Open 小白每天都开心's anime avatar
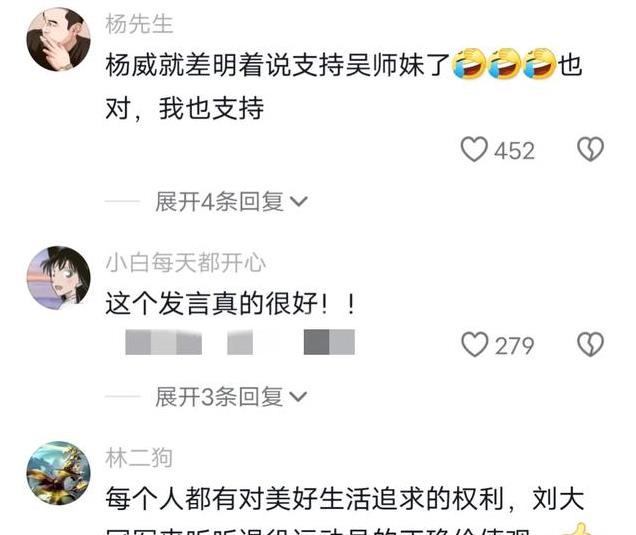The width and height of the screenshot is (636, 535). tap(58, 278)
